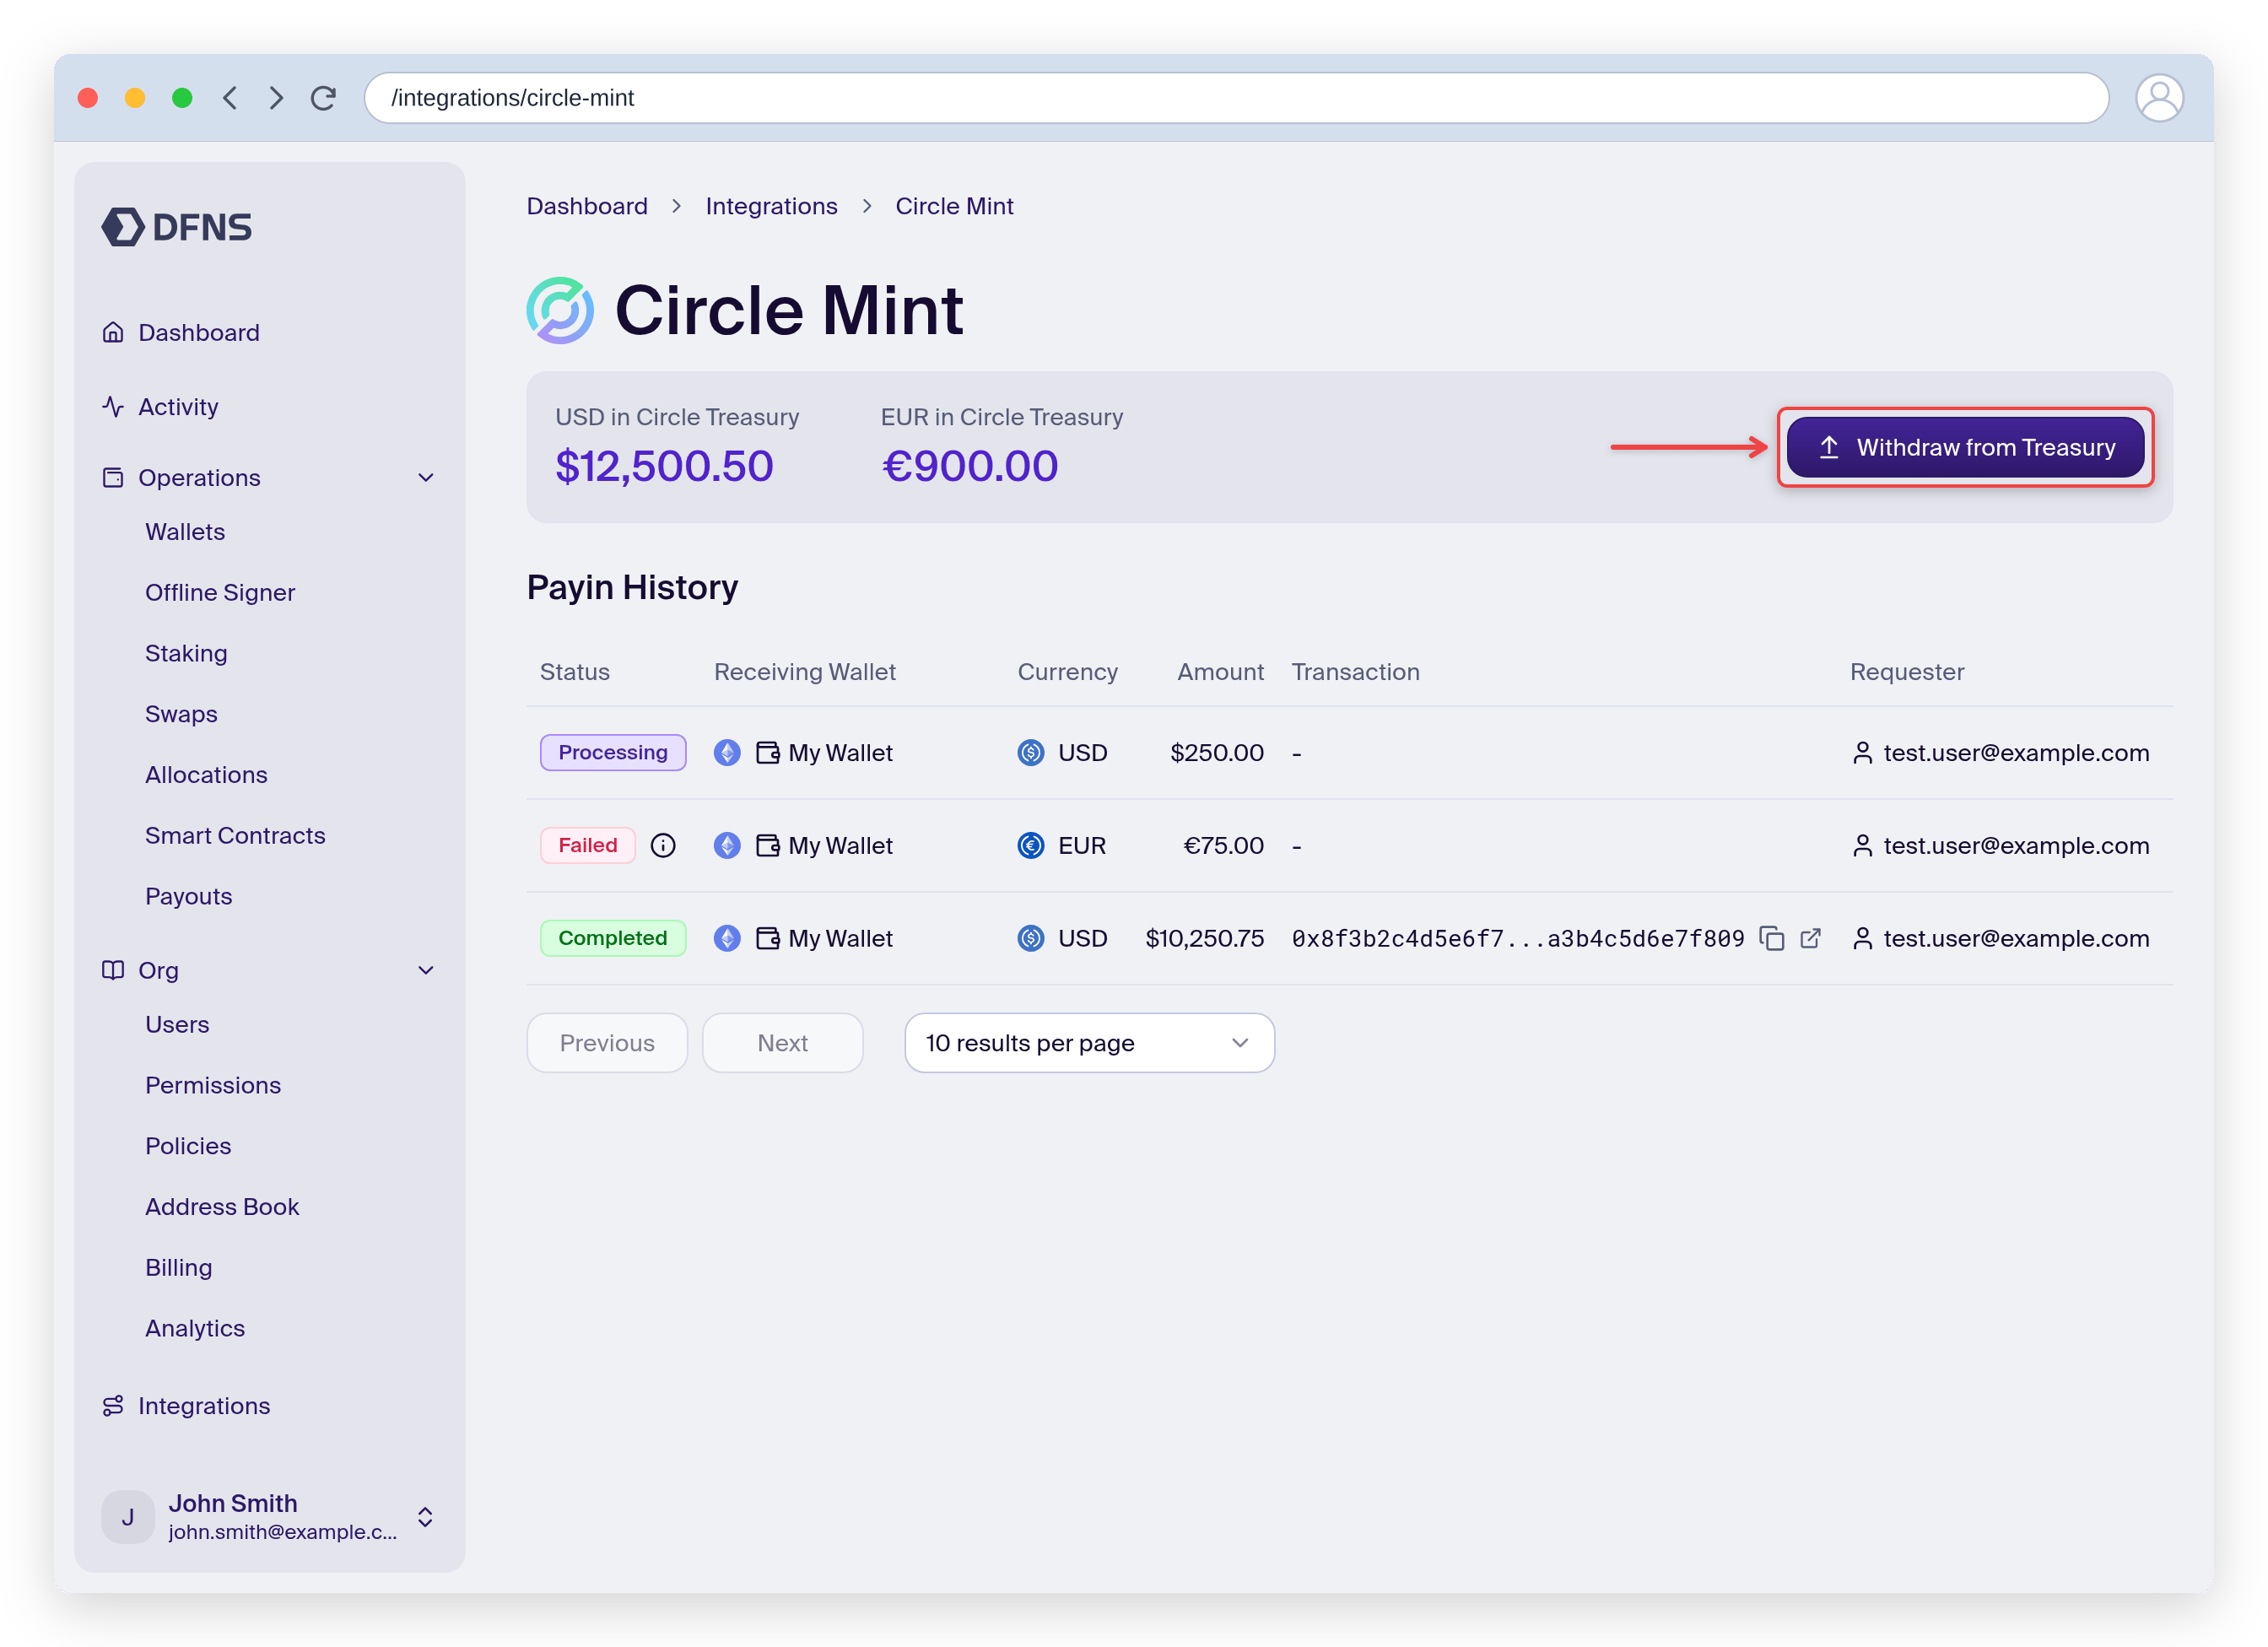
Task: Click the book icon next to Org
Action: tap(113, 970)
